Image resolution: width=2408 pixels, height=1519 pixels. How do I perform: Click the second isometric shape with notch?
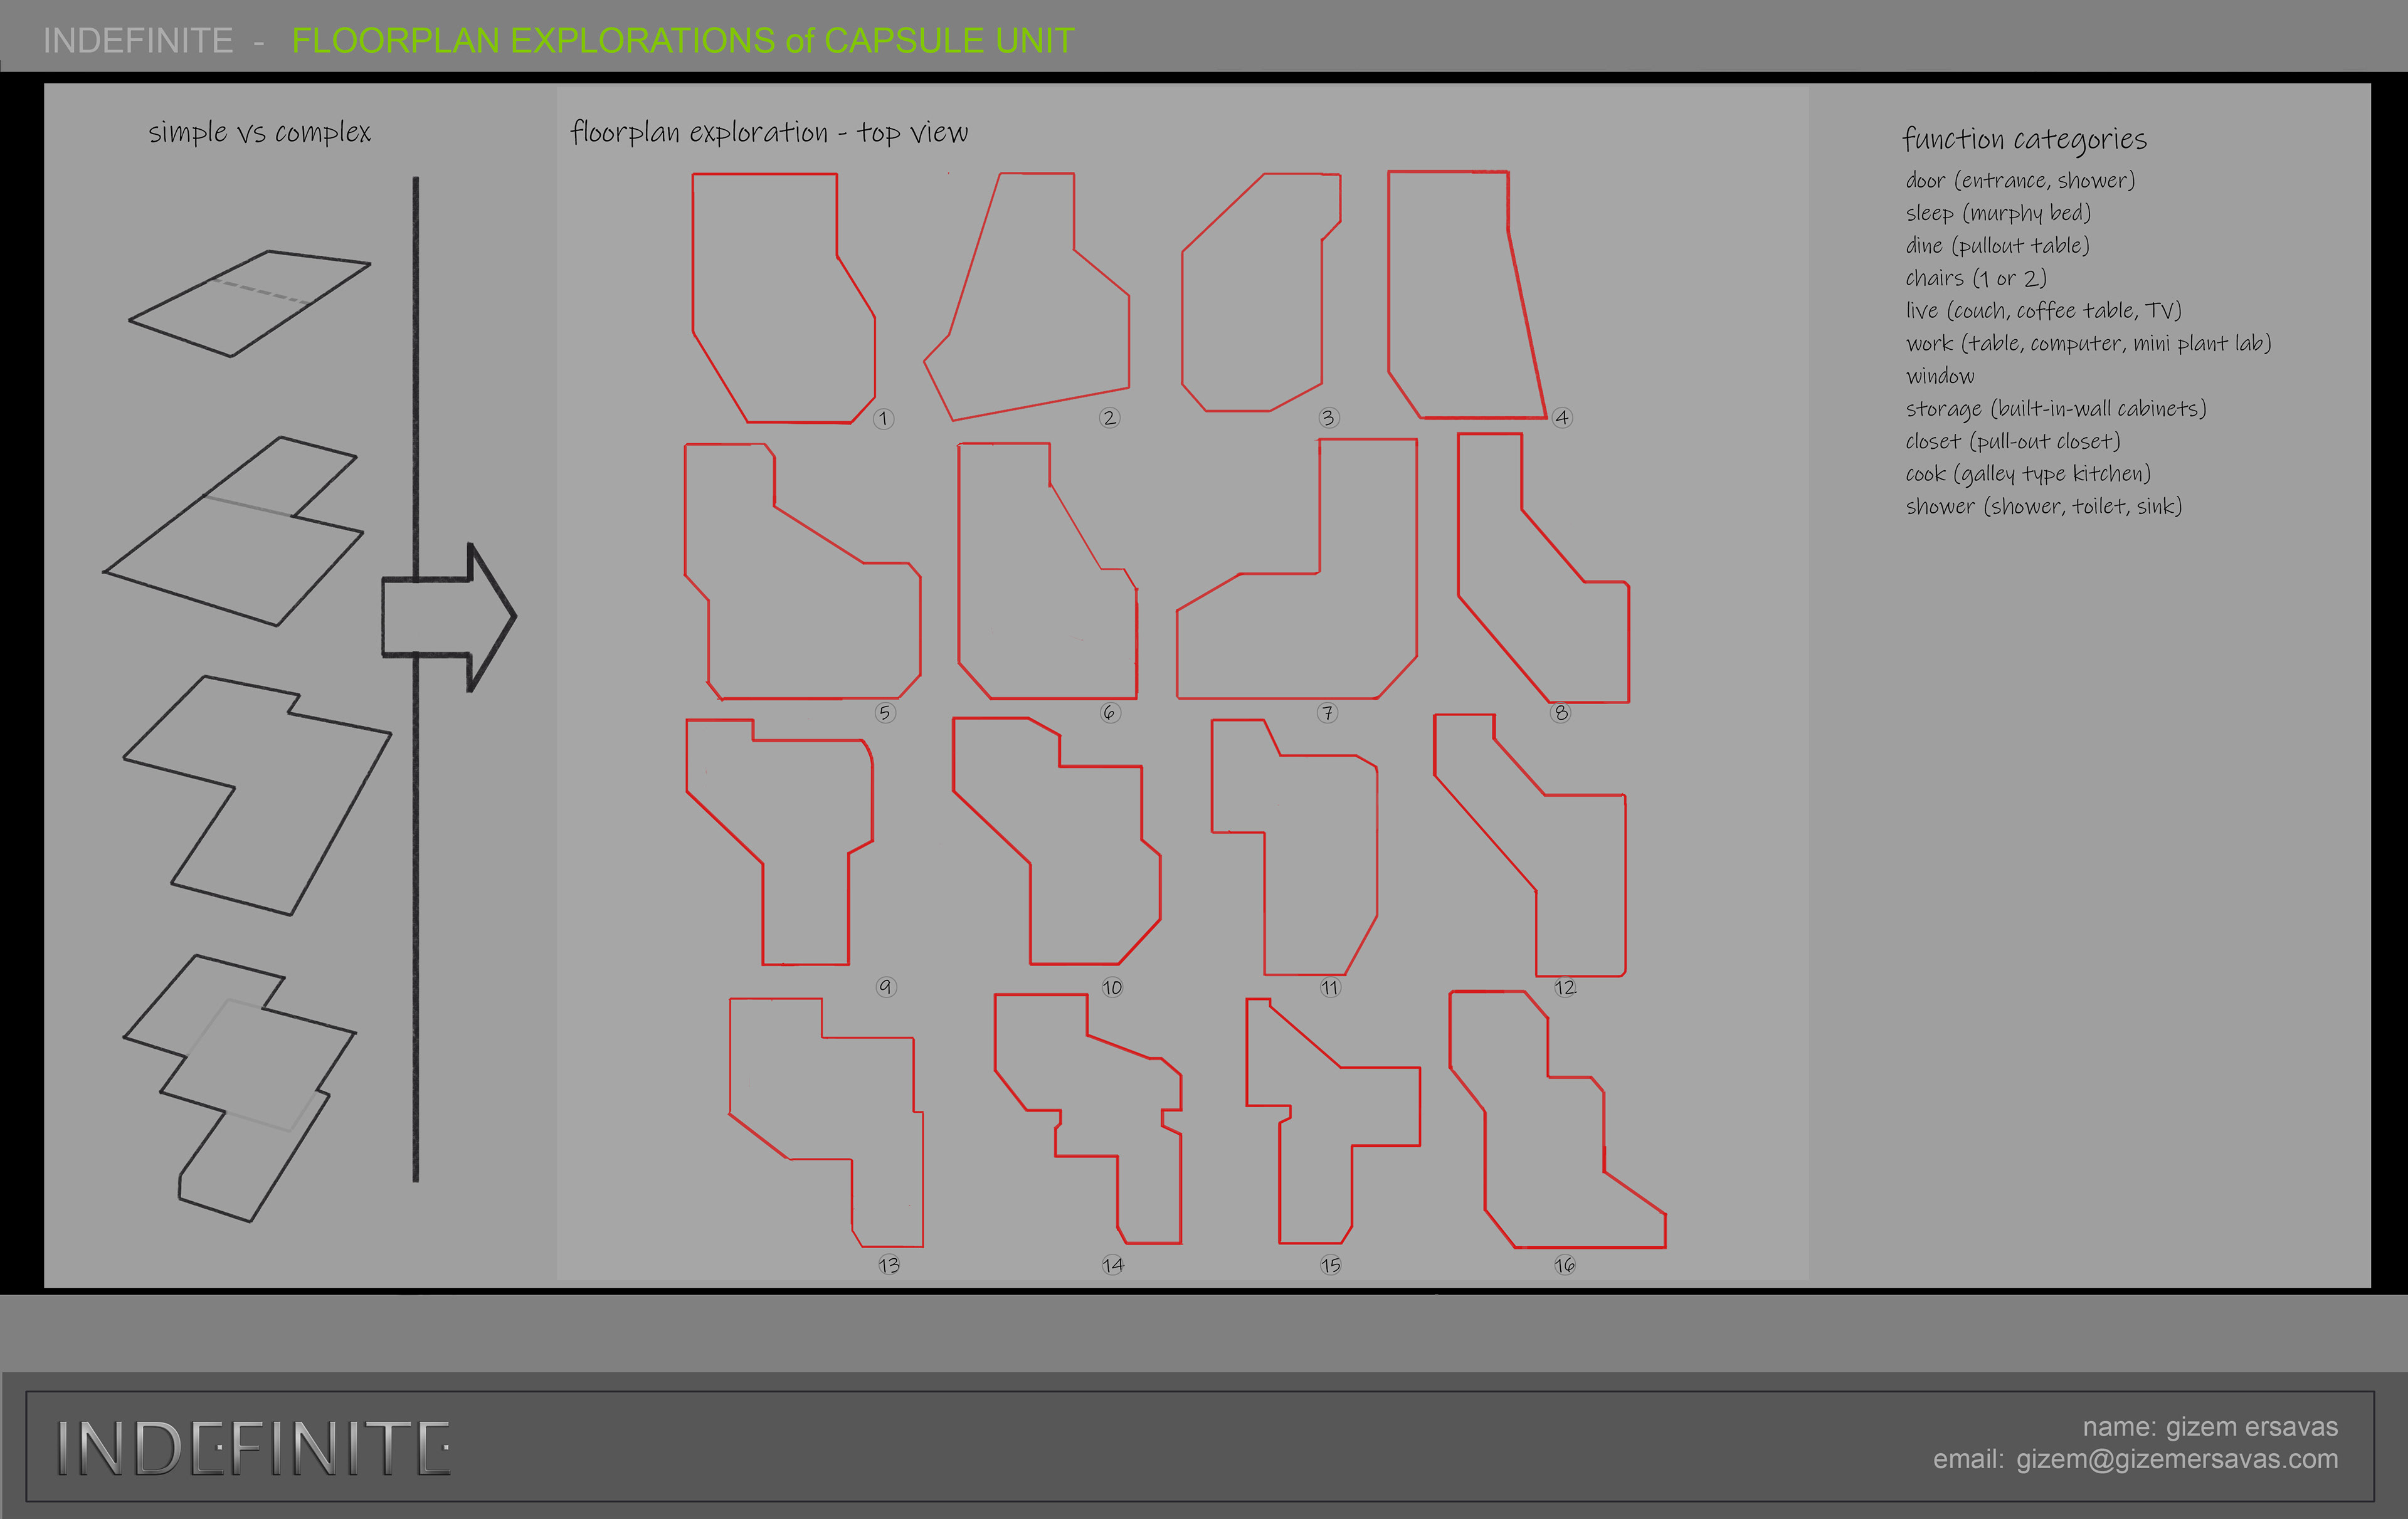coord(233,531)
